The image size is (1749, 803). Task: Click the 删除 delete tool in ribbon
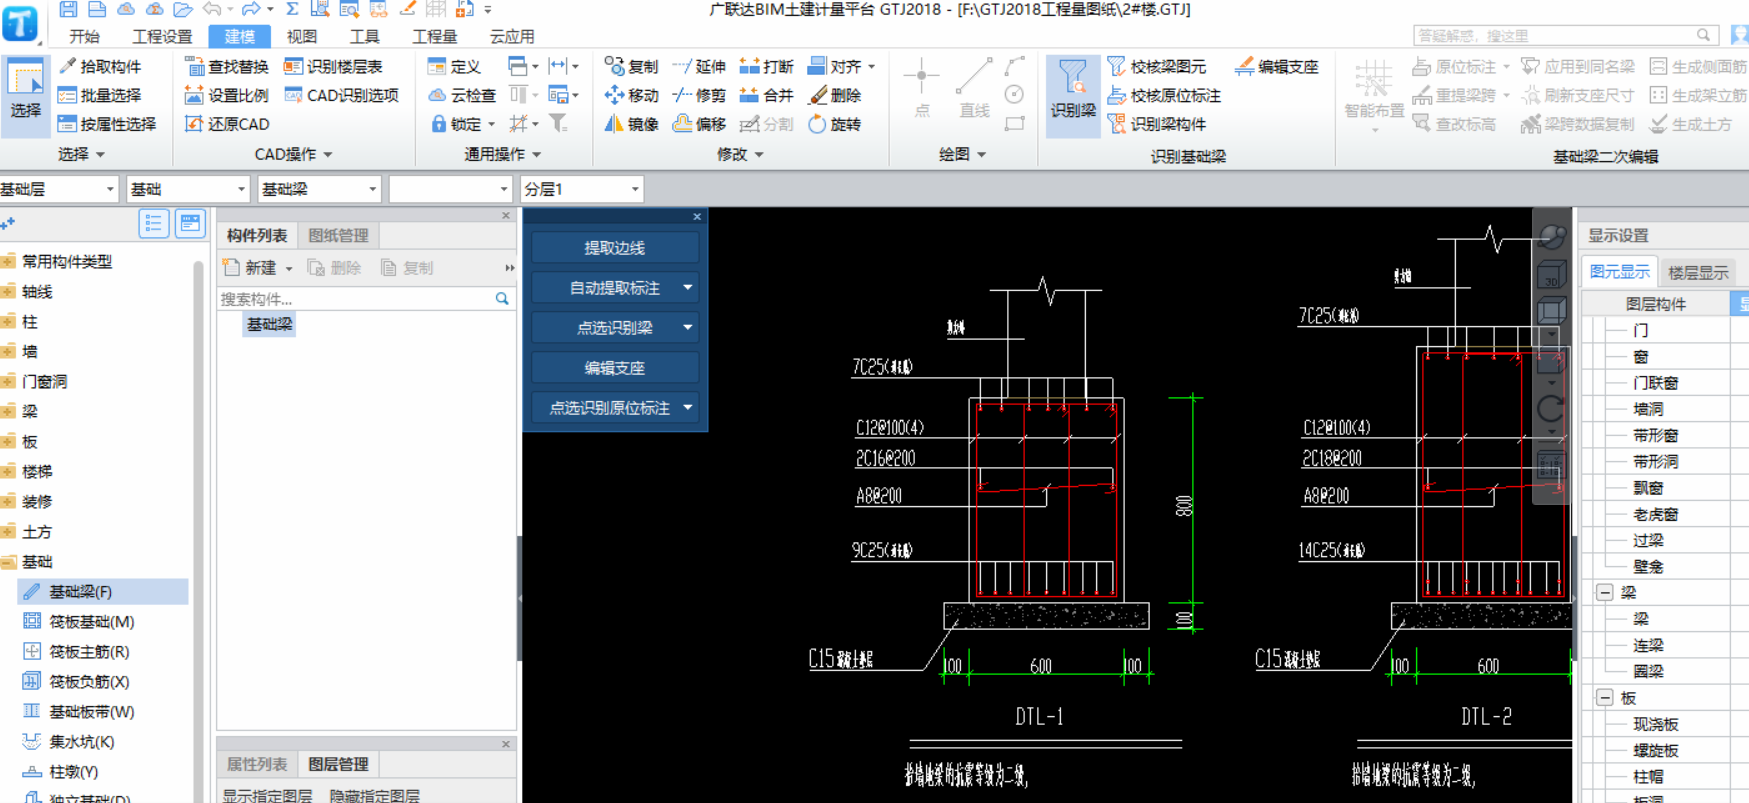pos(834,95)
